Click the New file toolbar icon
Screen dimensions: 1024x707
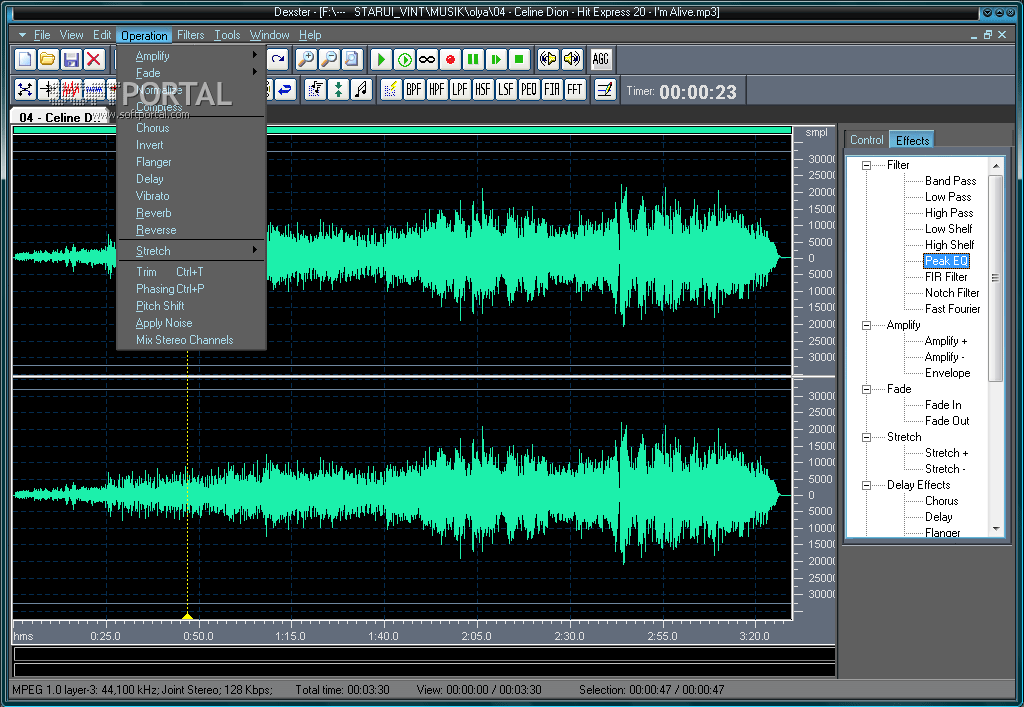point(25,59)
